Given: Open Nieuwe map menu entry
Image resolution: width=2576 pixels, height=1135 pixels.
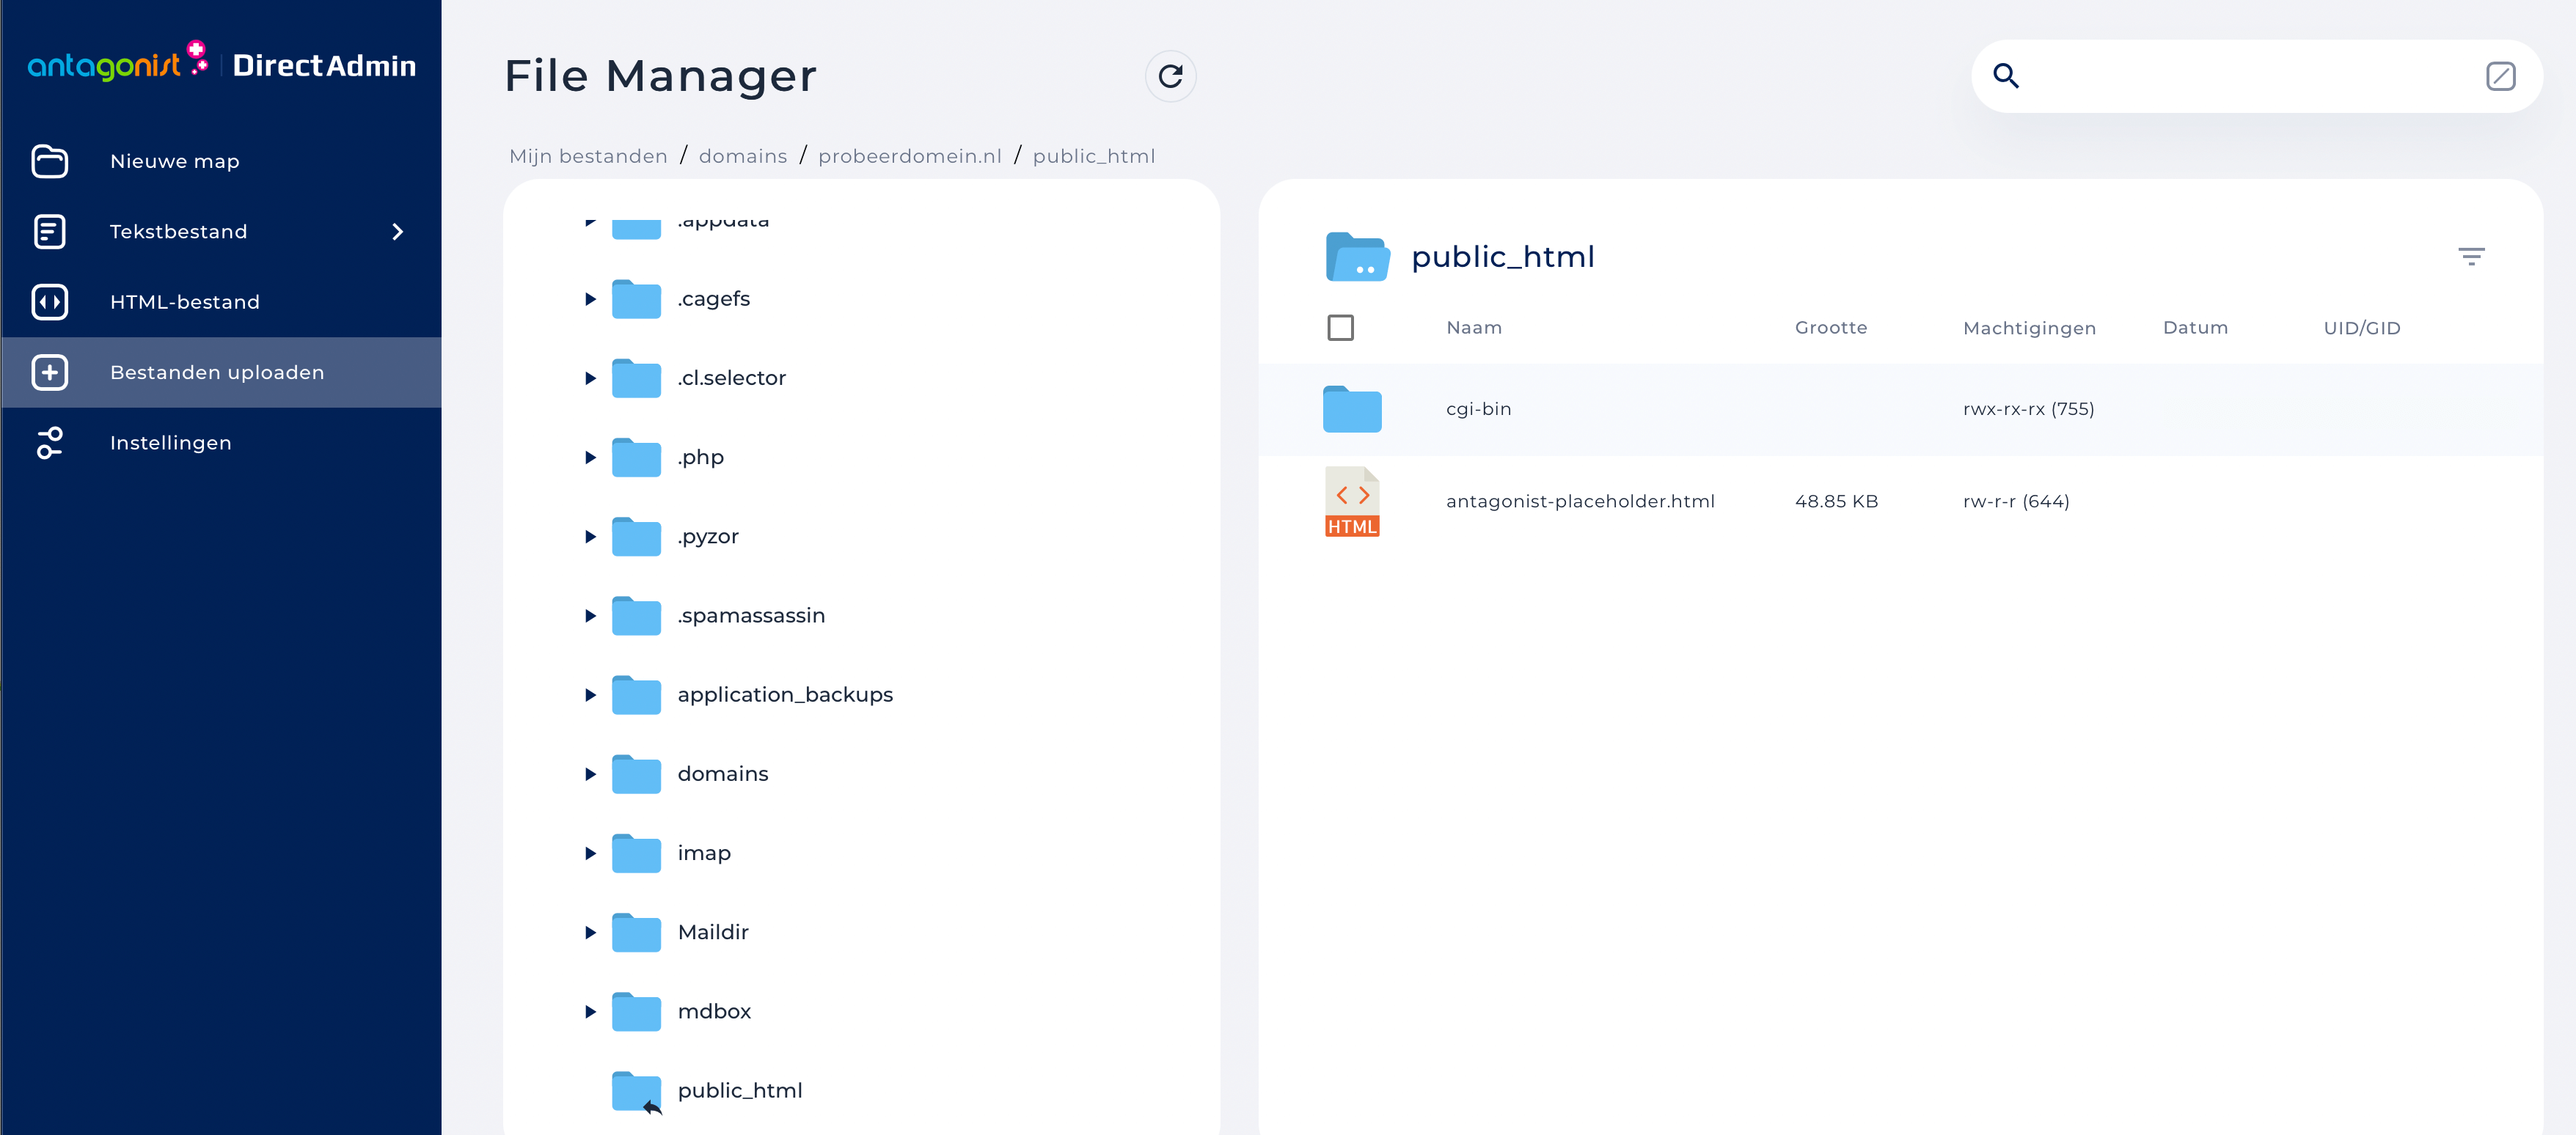Looking at the screenshot, I should point(175,161).
